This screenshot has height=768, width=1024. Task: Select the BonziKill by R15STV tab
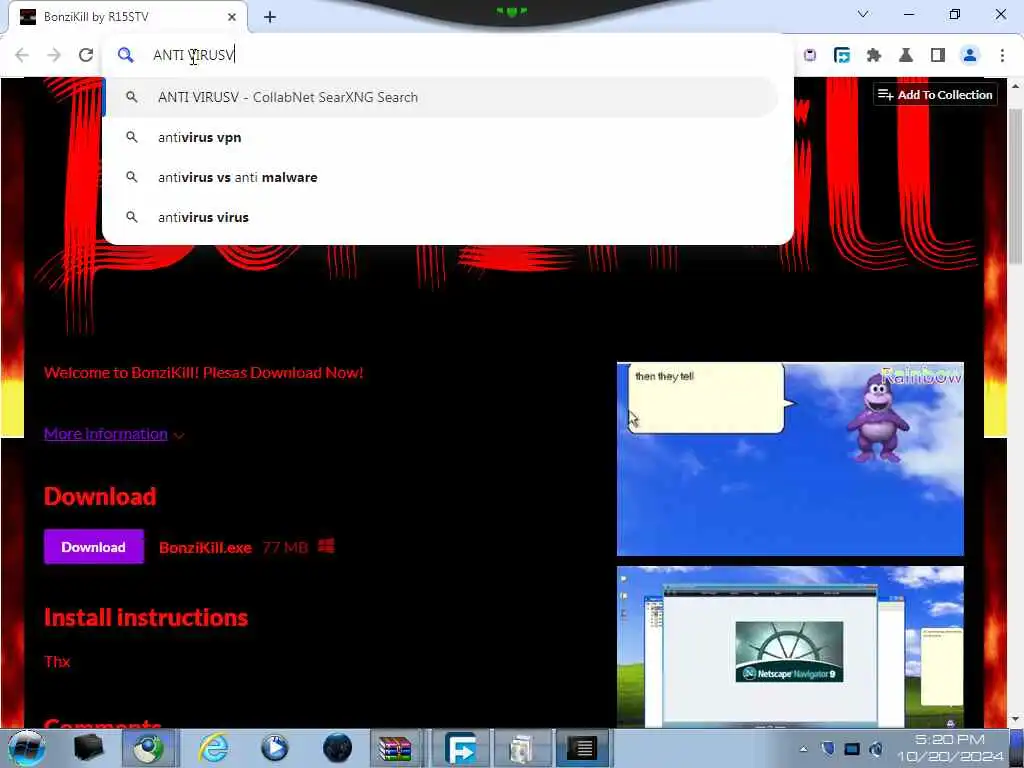[x=128, y=17]
